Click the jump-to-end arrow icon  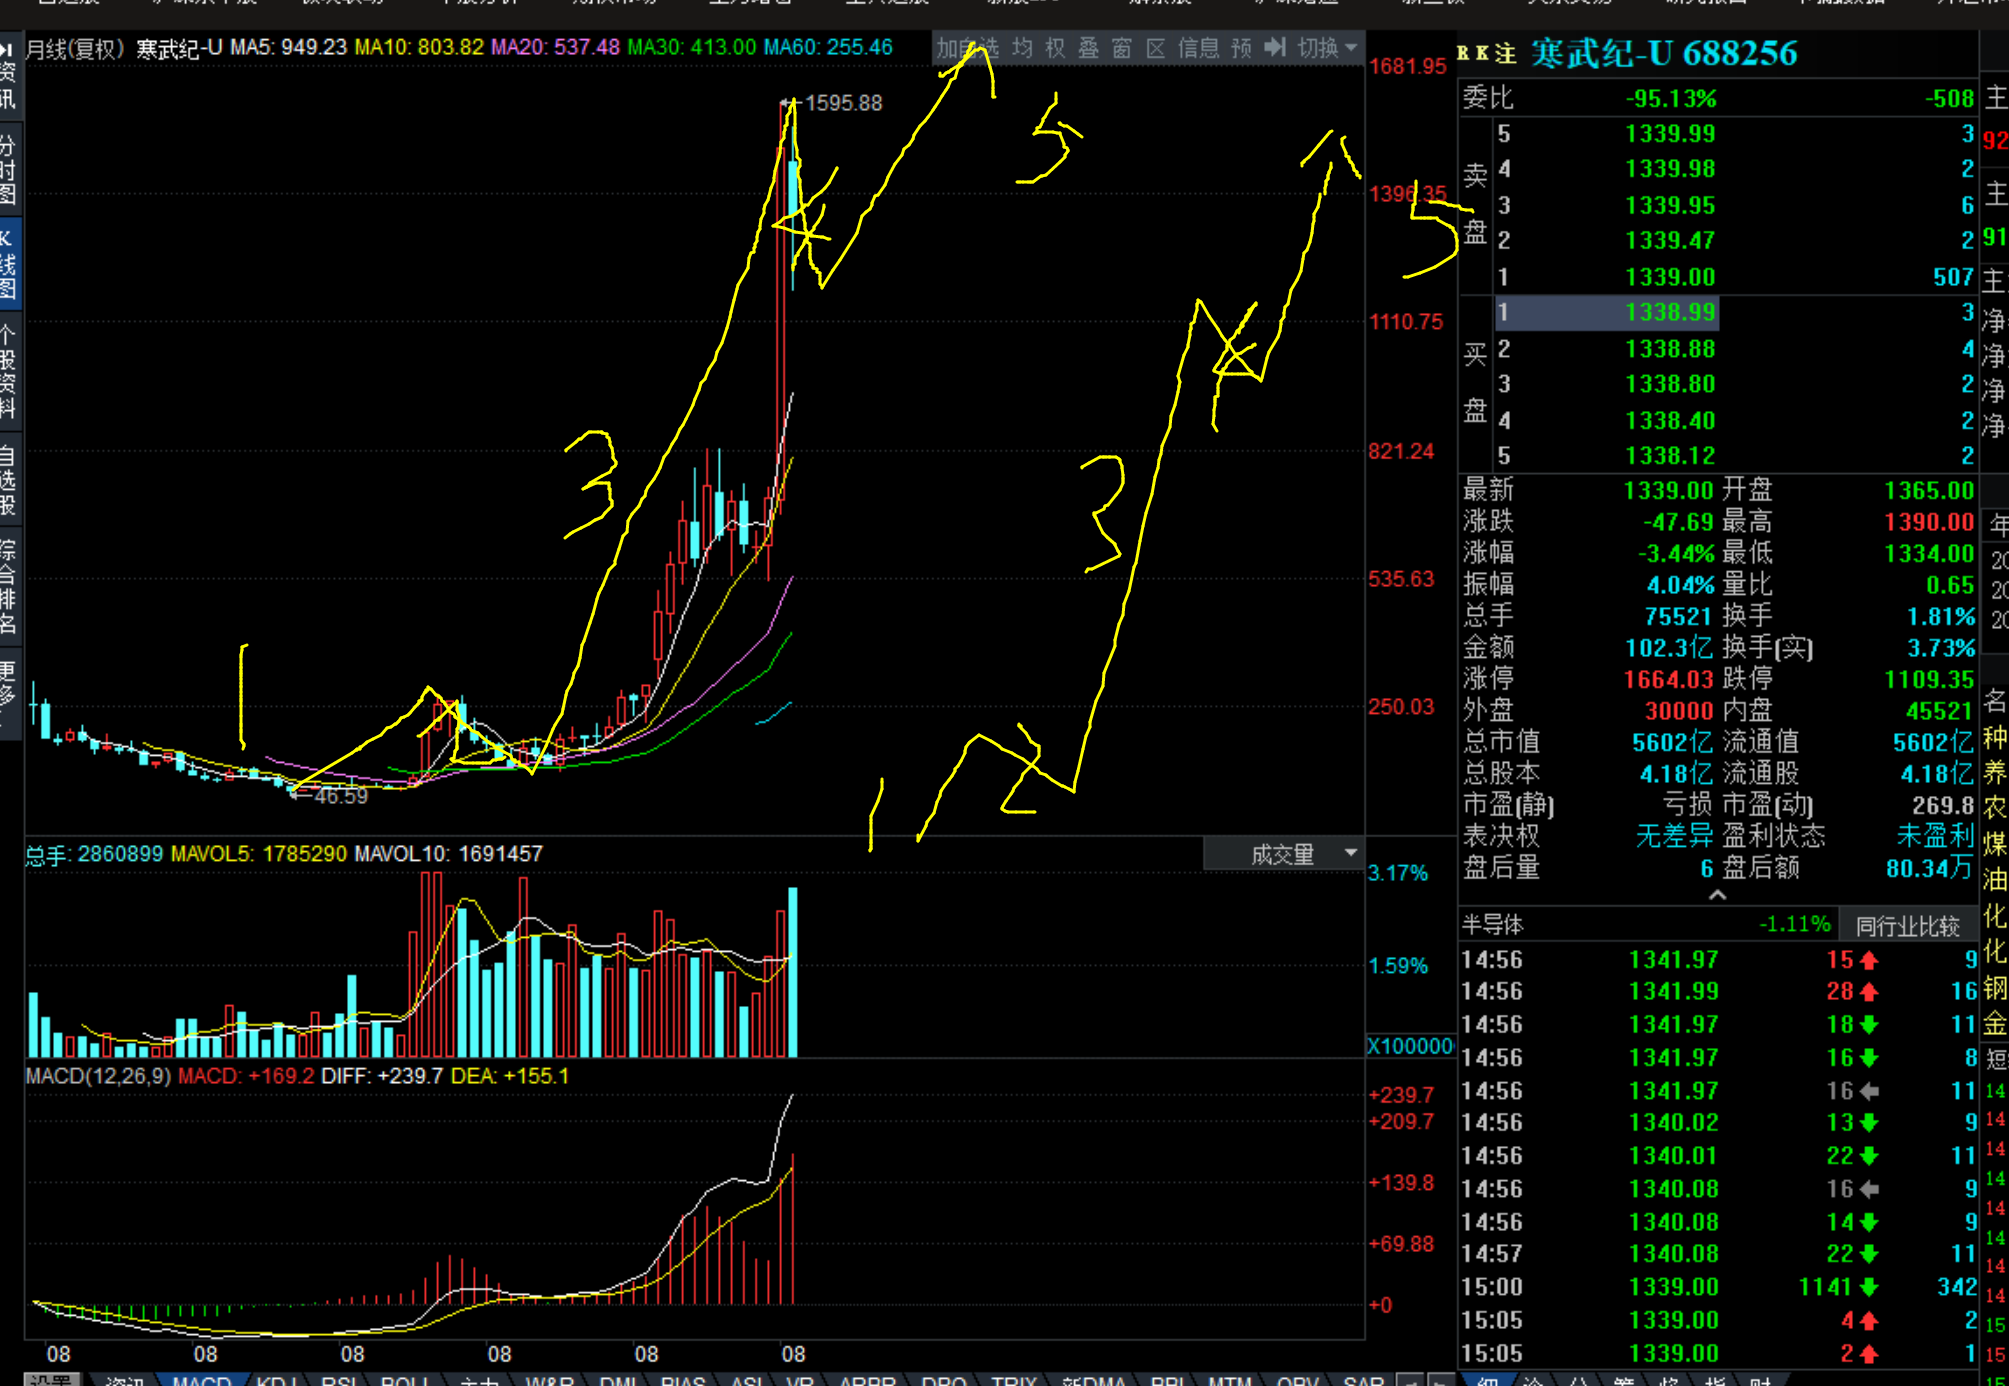coord(1275,48)
